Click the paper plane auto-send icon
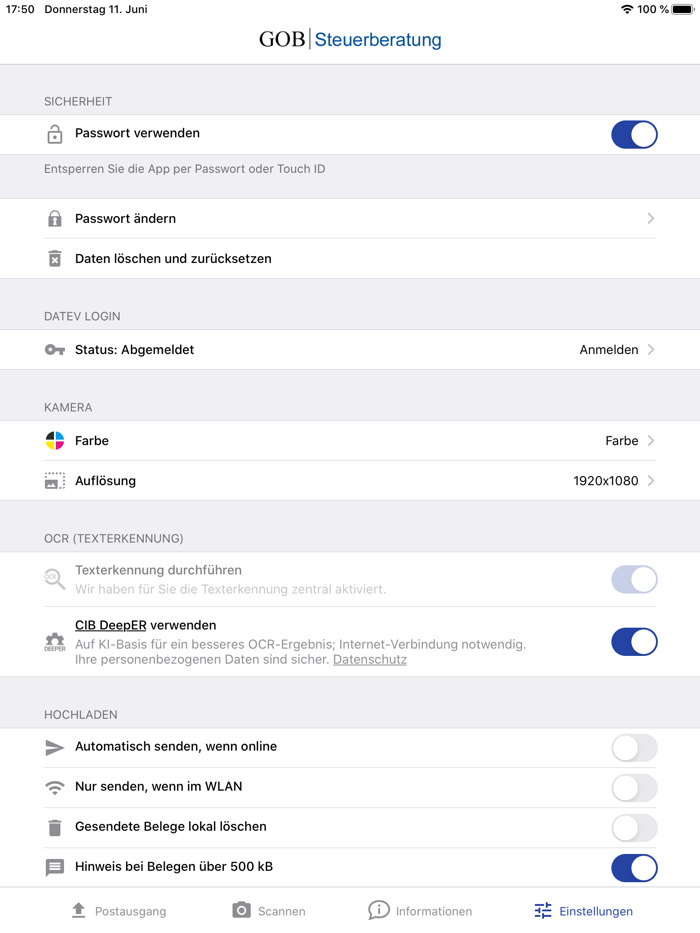The height and width of the screenshot is (933, 700). point(55,747)
